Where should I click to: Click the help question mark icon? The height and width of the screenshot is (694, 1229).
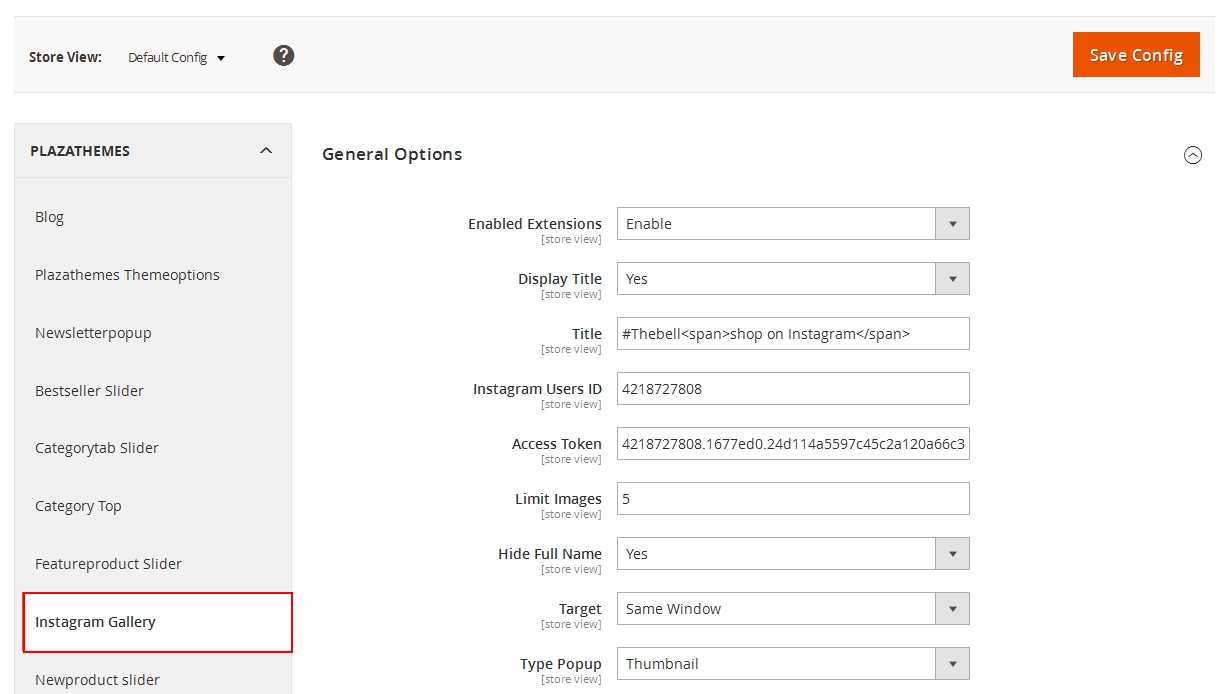[284, 56]
